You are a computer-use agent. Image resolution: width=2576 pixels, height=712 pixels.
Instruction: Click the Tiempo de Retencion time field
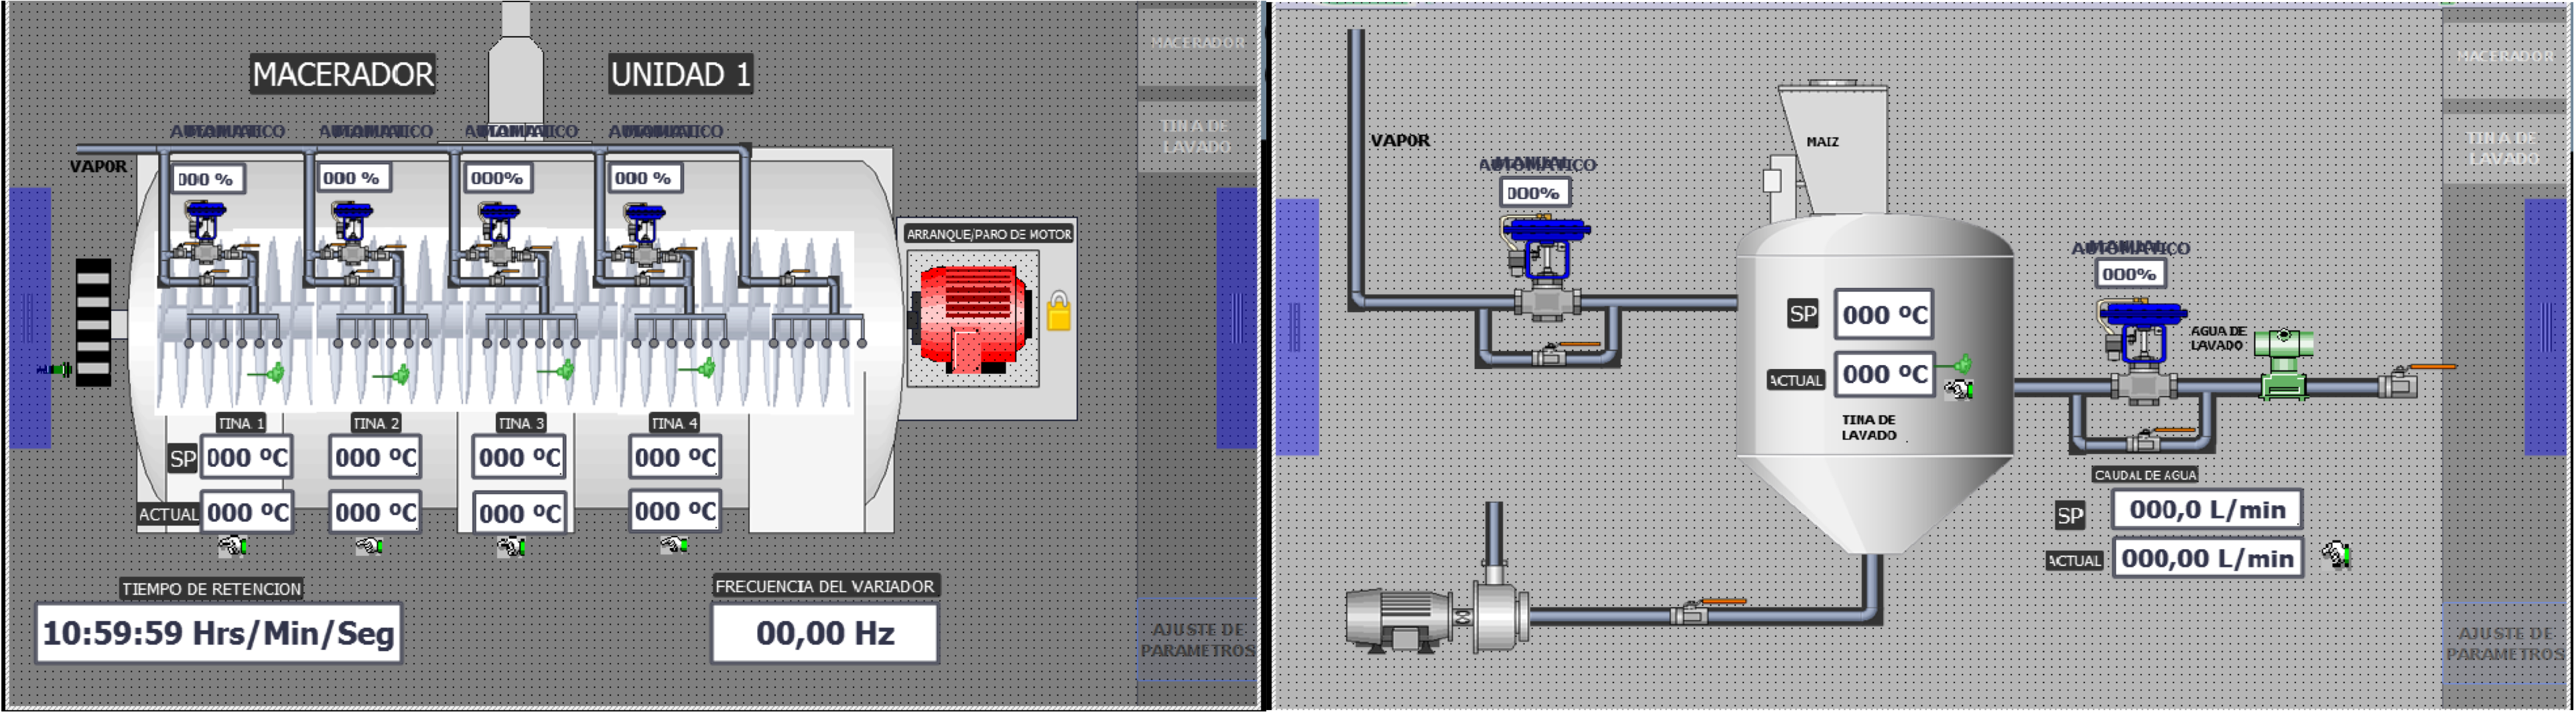218,633
